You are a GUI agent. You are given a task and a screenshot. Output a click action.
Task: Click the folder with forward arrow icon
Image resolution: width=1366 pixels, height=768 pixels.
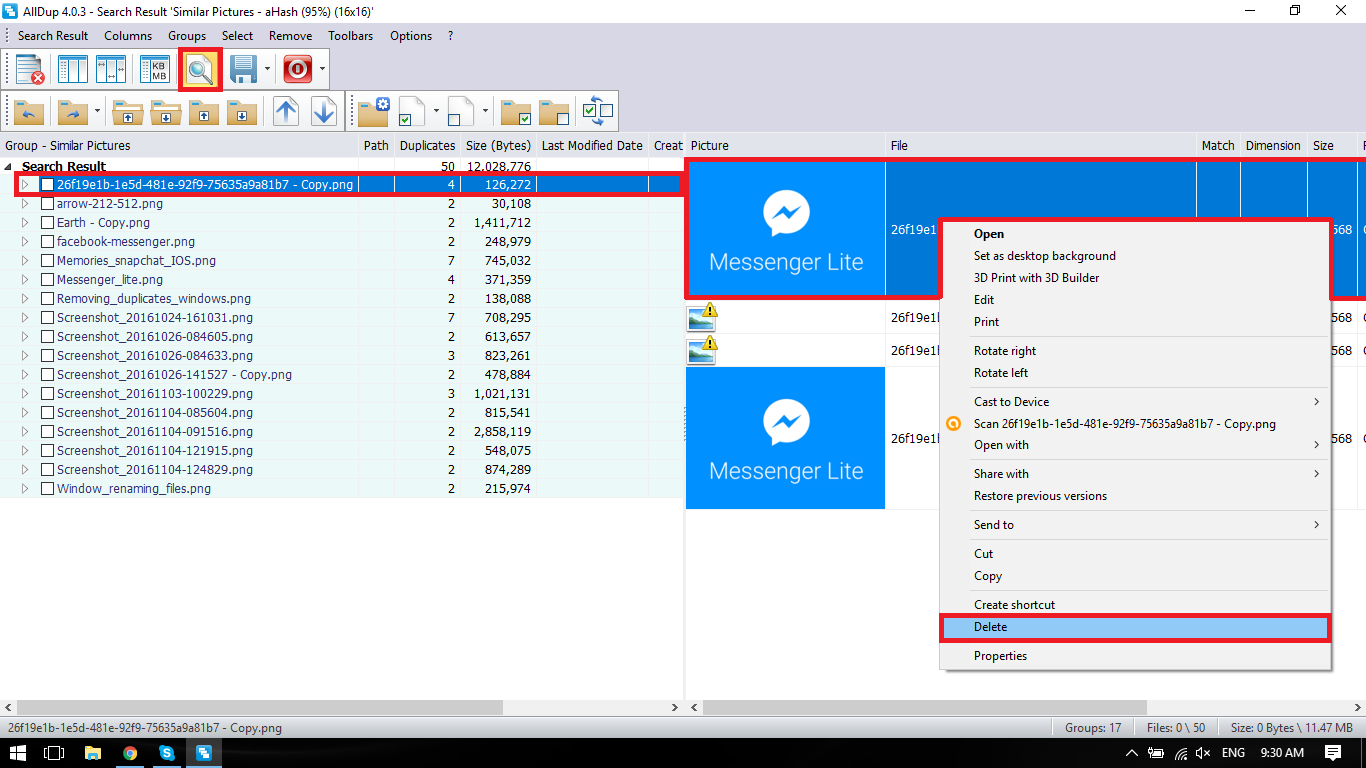click(72, 111)
